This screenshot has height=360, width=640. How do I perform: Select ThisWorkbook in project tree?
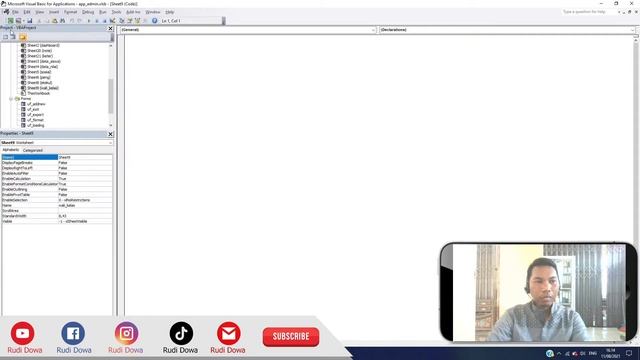pyautogui.click(x=38, y=93)
